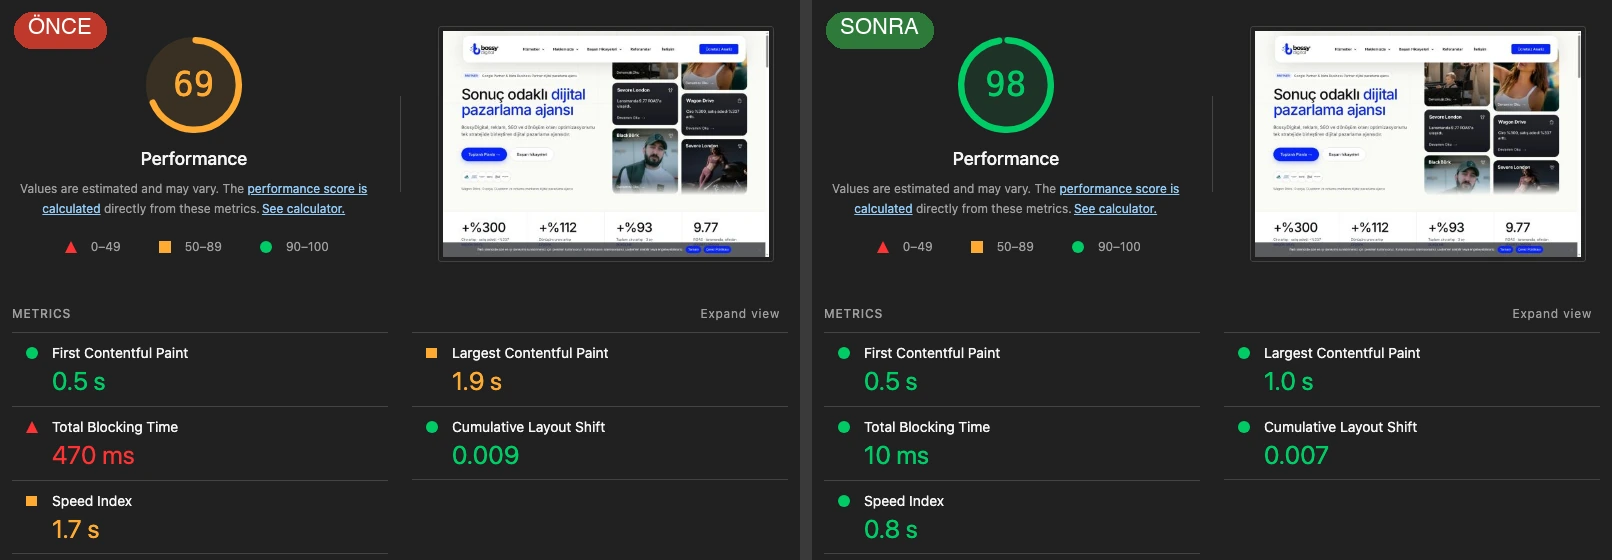Click the '470 ms' Total Blocking Time value

(93, 456)
